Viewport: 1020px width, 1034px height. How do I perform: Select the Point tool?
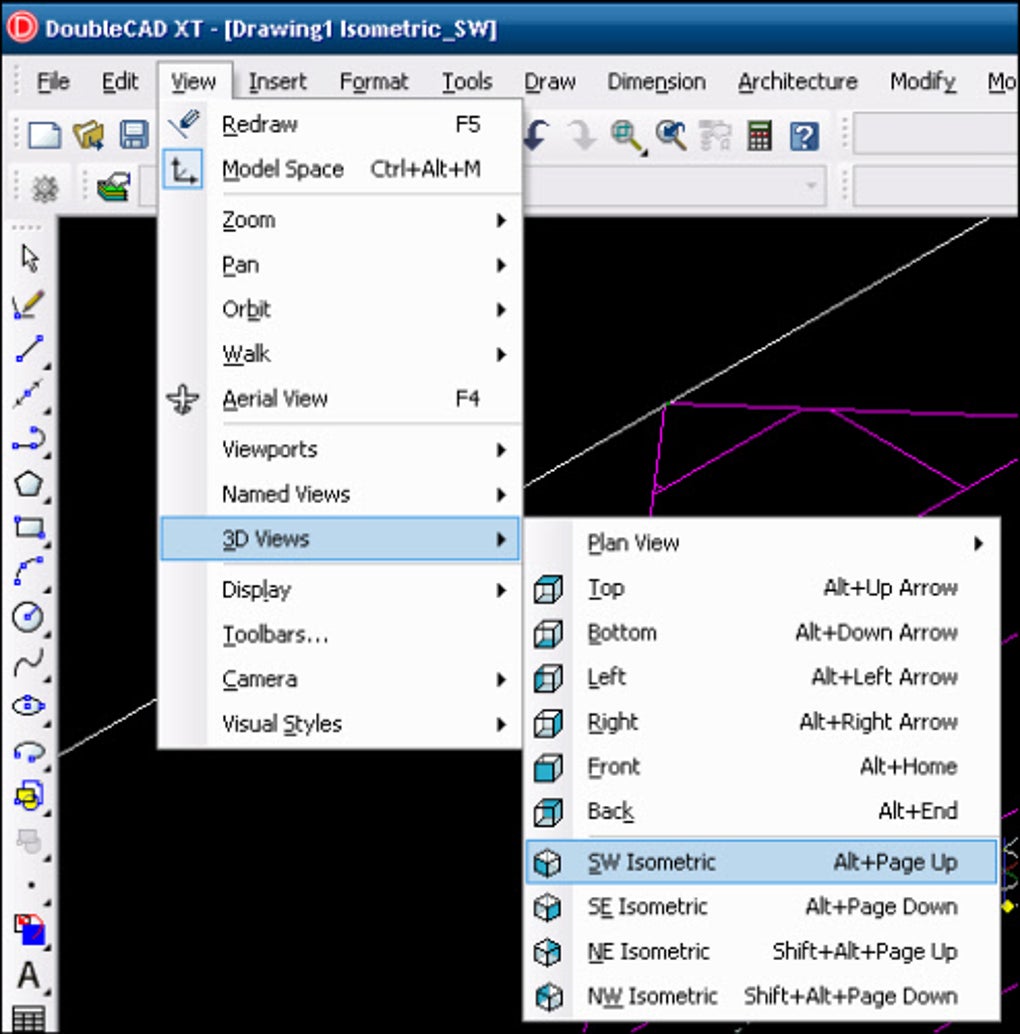coord(32,886)
